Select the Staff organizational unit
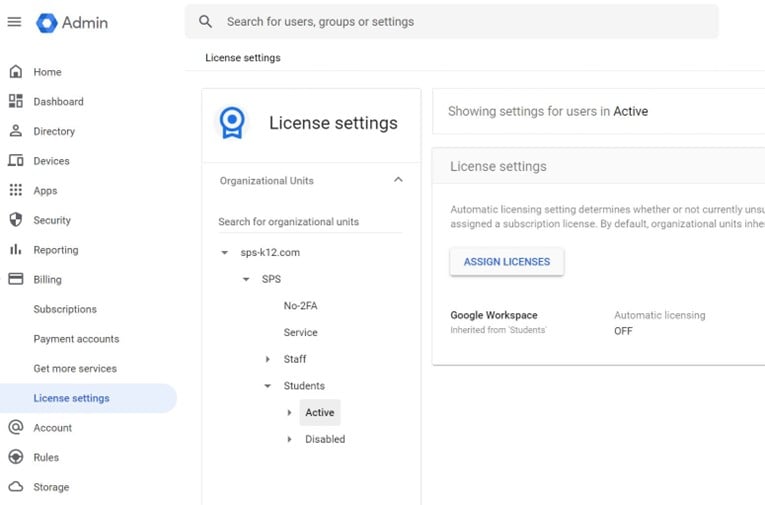Viewport: 765px width, 505px height. pos(295,359)
